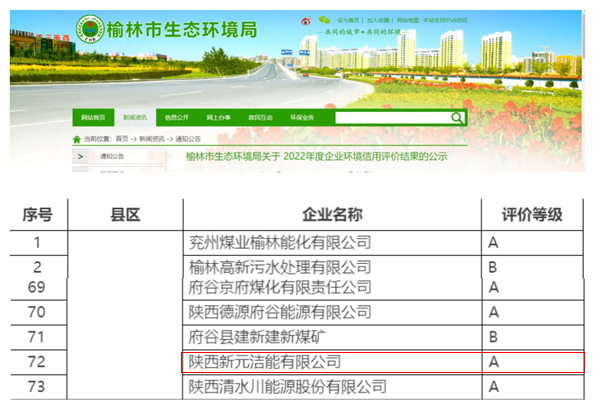600x400 pixels.
Task: Open the 网站首页 nav tab
Action: click(93, 118)
